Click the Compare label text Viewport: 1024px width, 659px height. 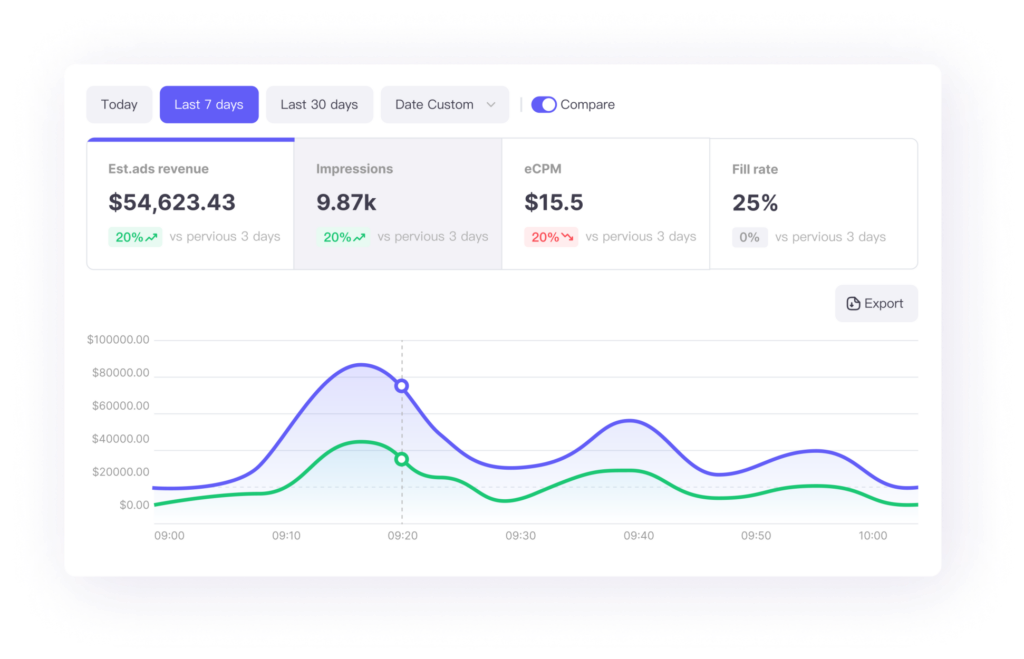click(587, 105)
